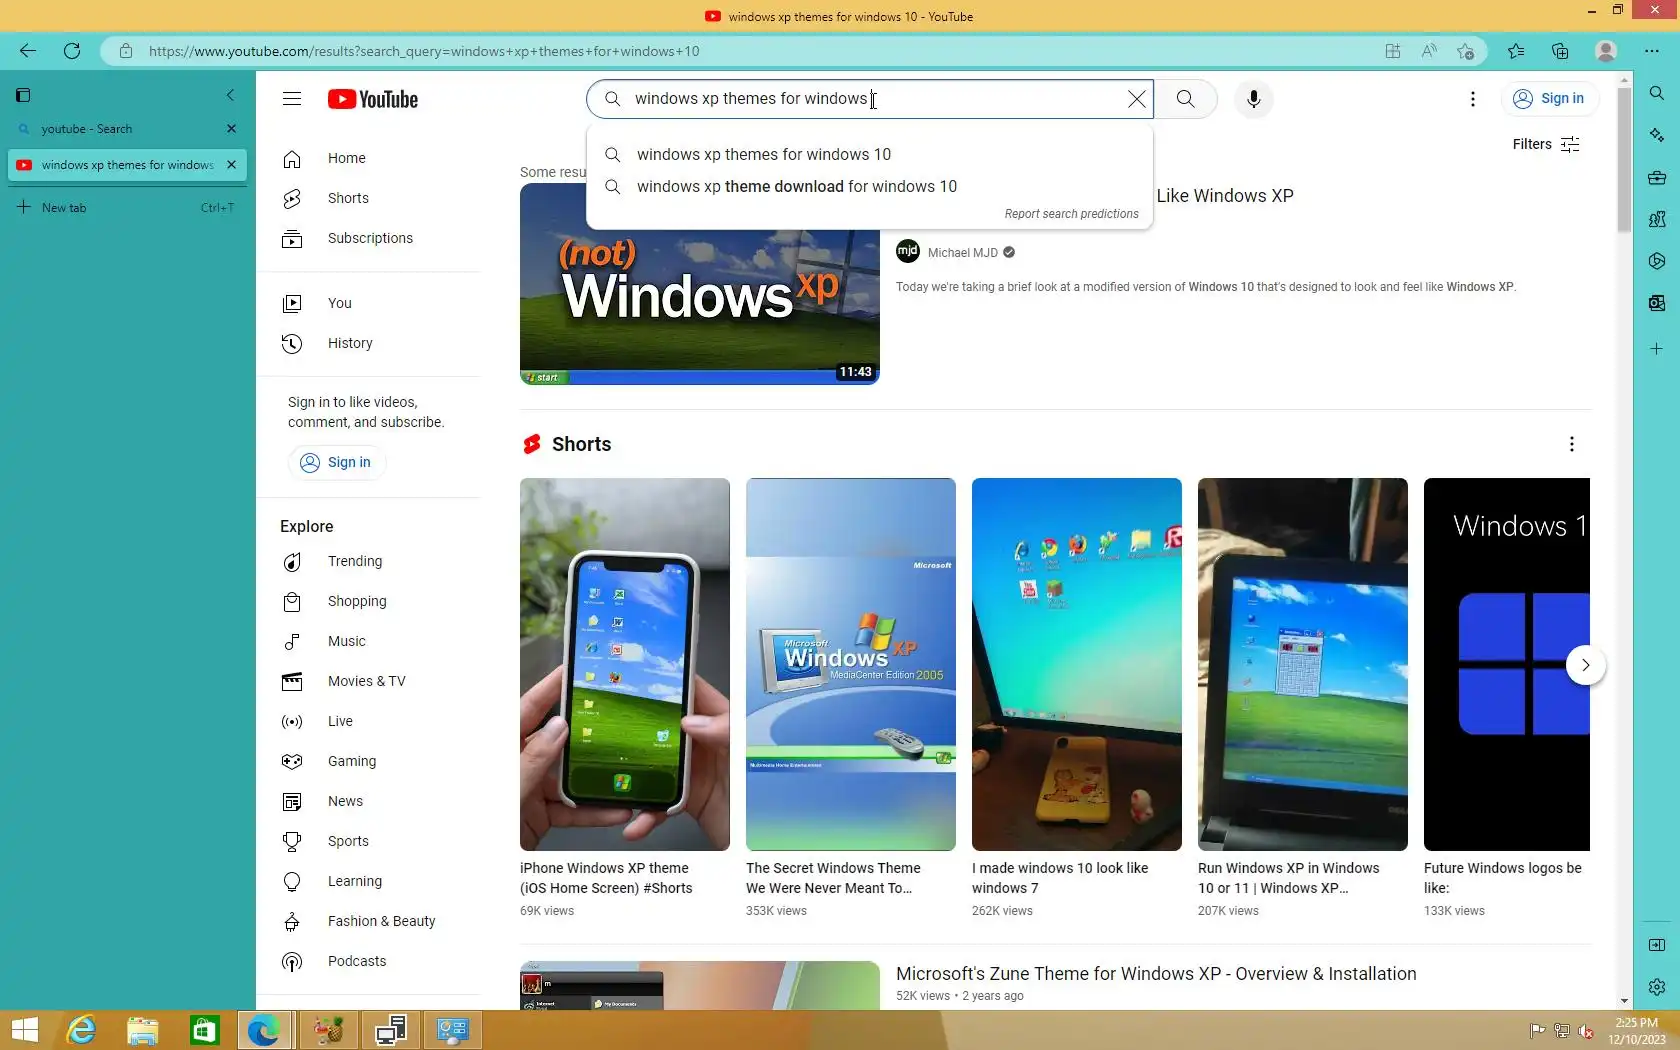The height and width of the screenshot is (1050, 1680).
Task: Collapse the vertical tabs pane chevron
Action: click(230, 95)
